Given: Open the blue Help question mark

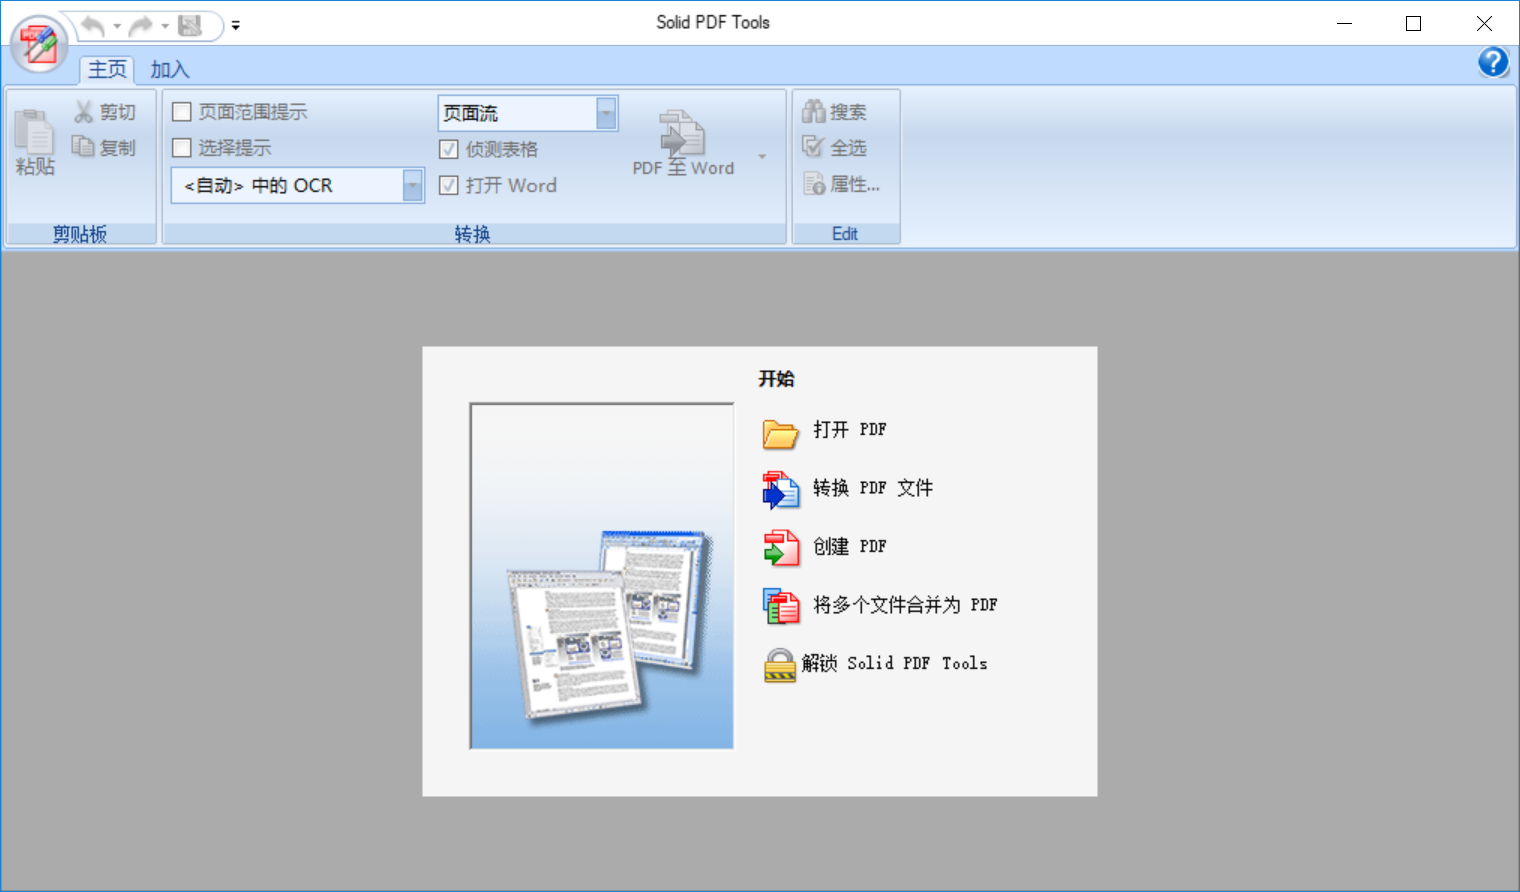Looking at the screenshot, I should [1493, 62].
